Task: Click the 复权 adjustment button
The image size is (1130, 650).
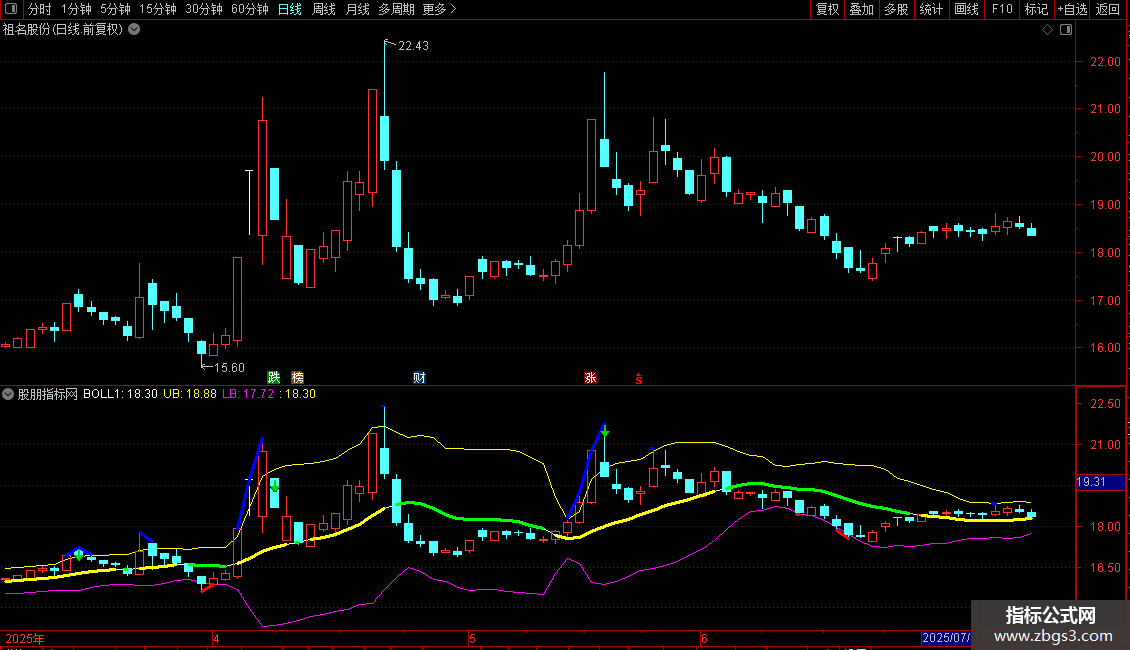Action: pos(827,9)
